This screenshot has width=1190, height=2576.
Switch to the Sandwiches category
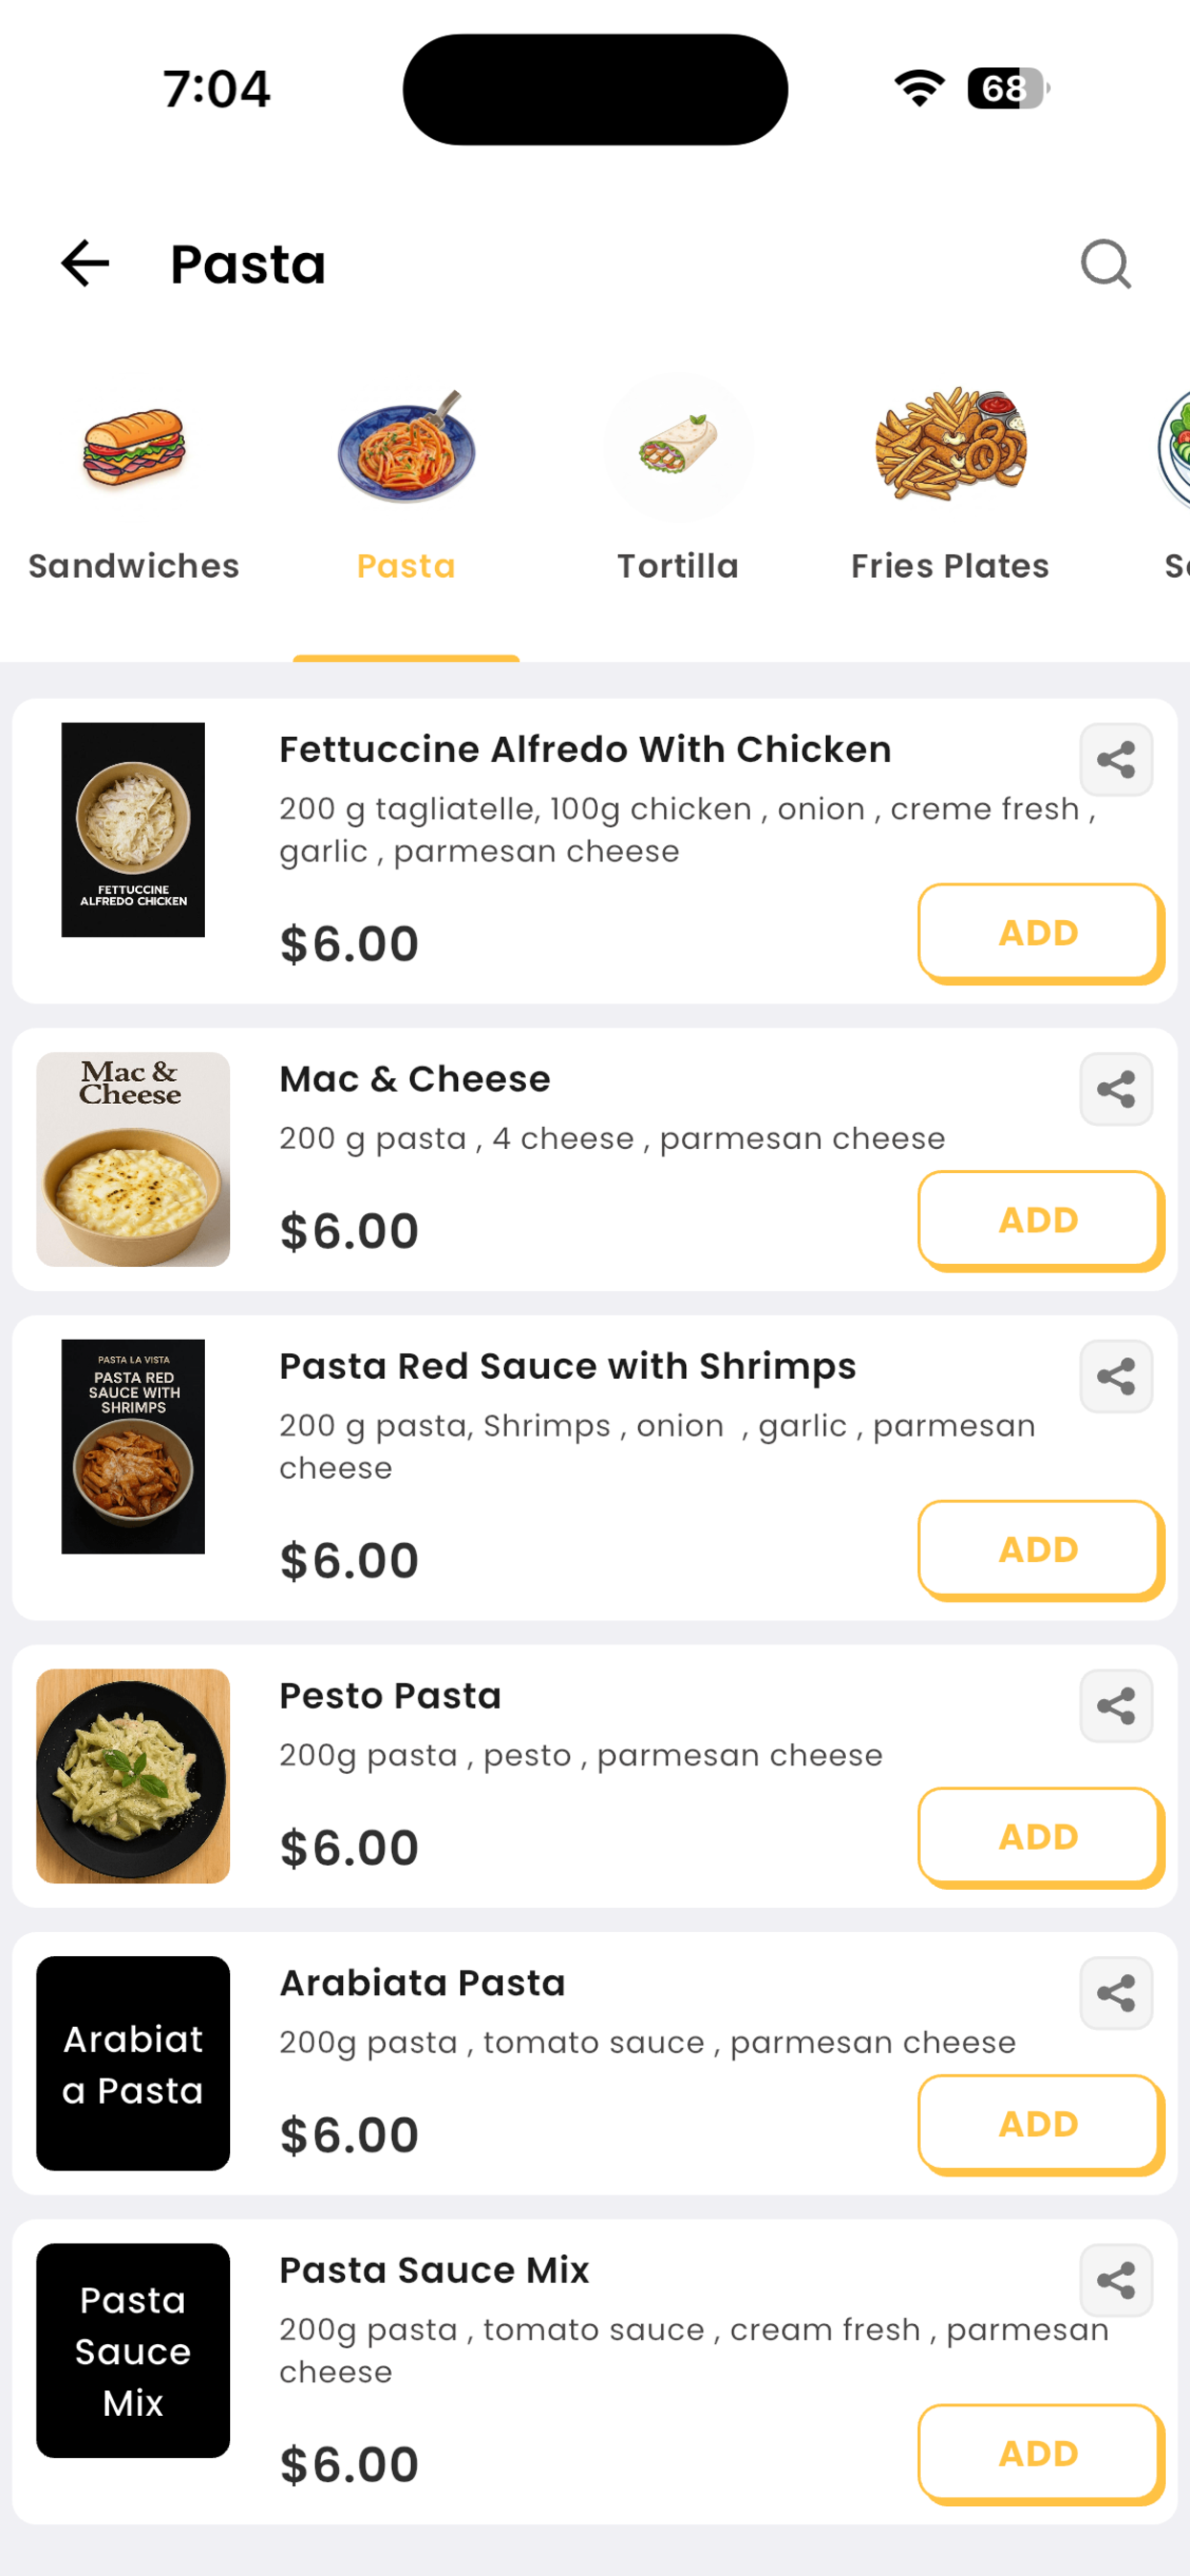[x=134, y=482]
